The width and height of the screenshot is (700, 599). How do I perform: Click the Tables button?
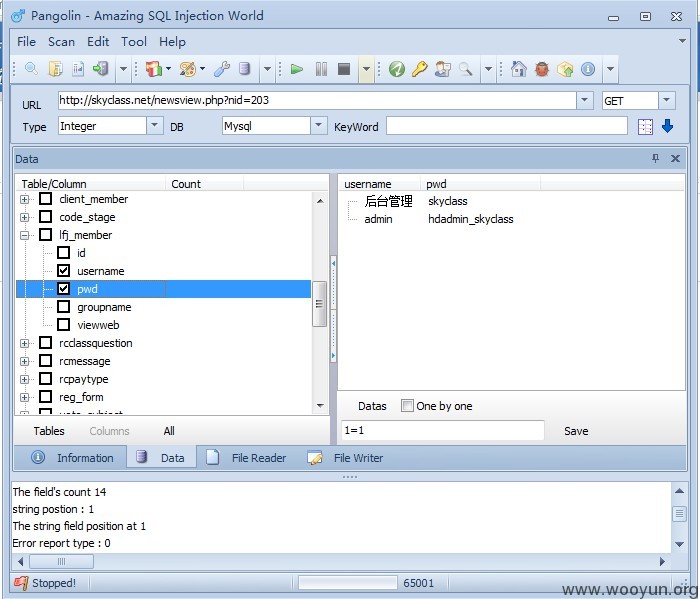[x=49, y=431]
